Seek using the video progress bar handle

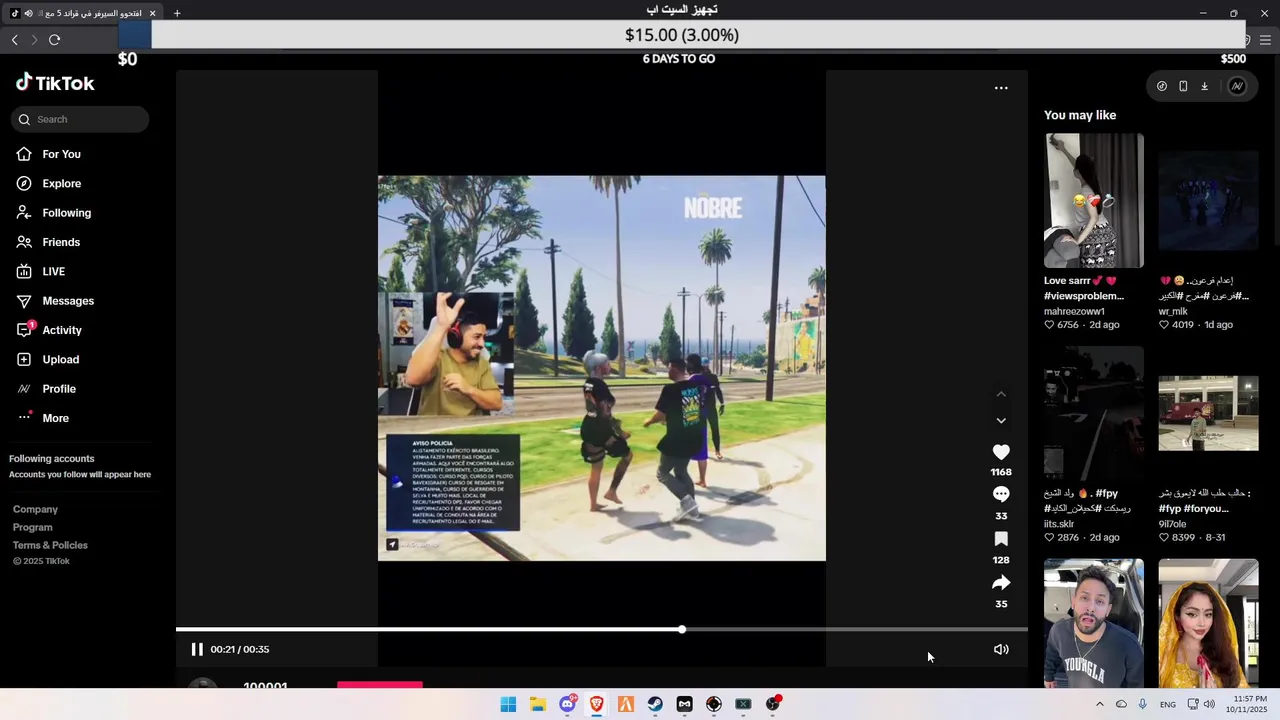coord(682,629)
